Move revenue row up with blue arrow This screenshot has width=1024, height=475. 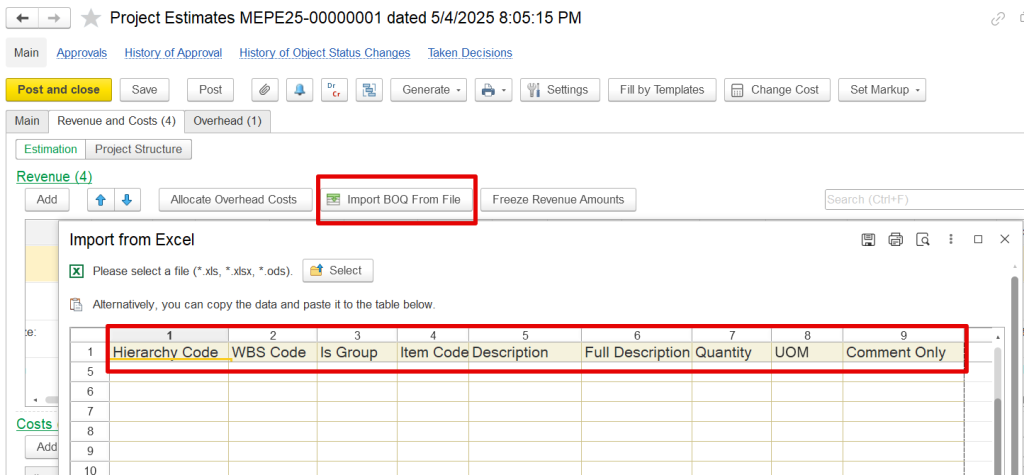101,200
